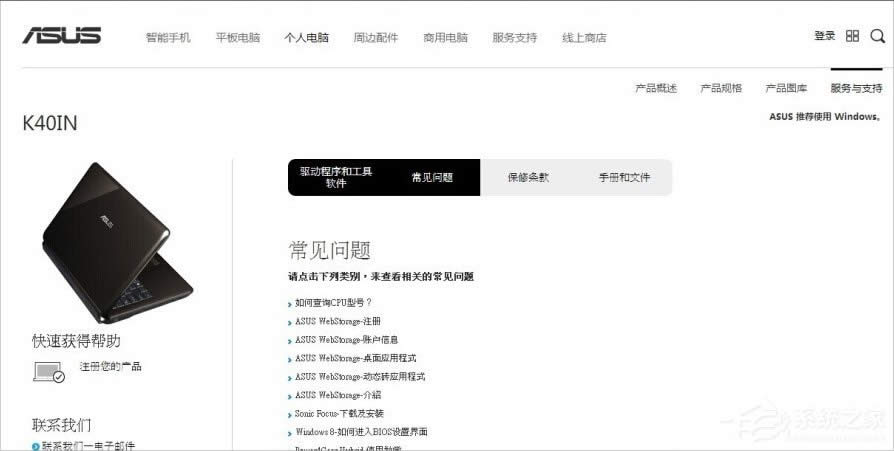The image size is (894, 451).
Task: Click the ASUS logo
Action: (x=62, y=35)
